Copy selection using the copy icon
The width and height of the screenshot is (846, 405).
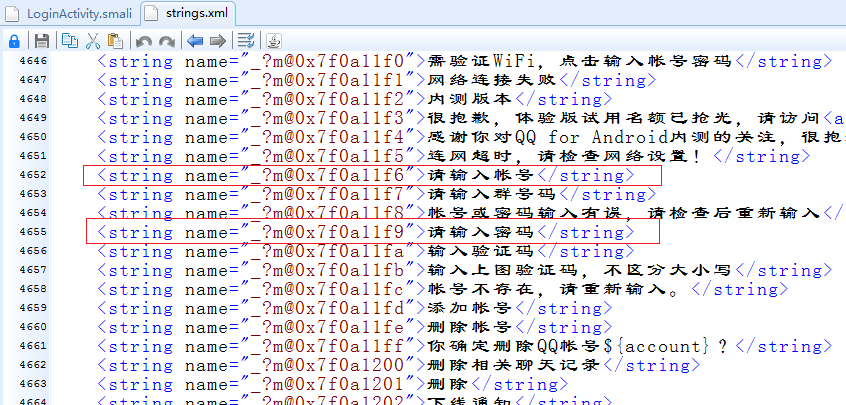[69, 40]
